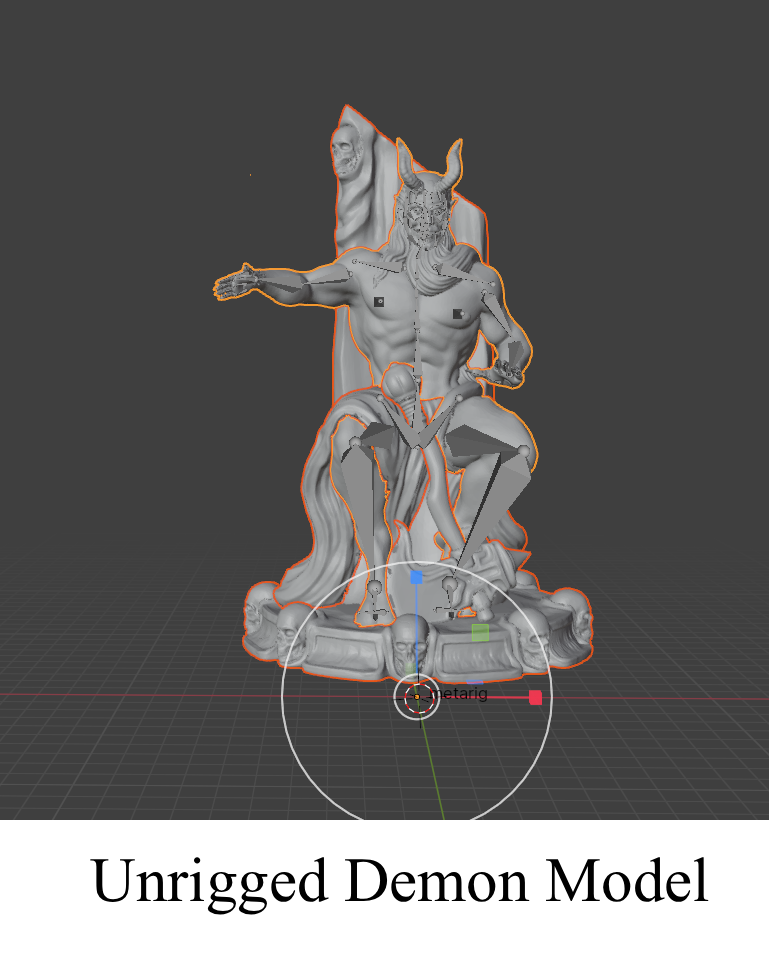Click the blue Z-axis gizmo handle
This screenshot has height=959, width=769.
tap(416, 577)
